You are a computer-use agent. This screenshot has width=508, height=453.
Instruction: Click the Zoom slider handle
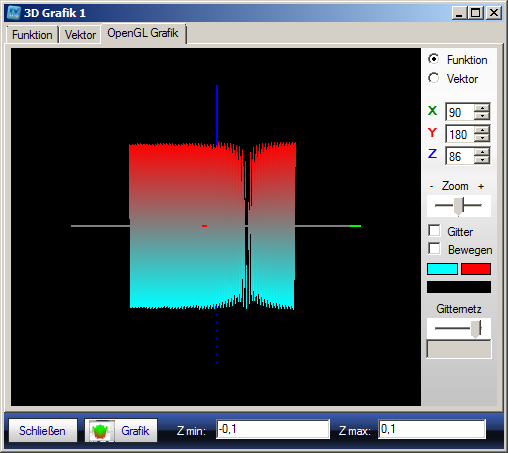[x=459, y=206]
